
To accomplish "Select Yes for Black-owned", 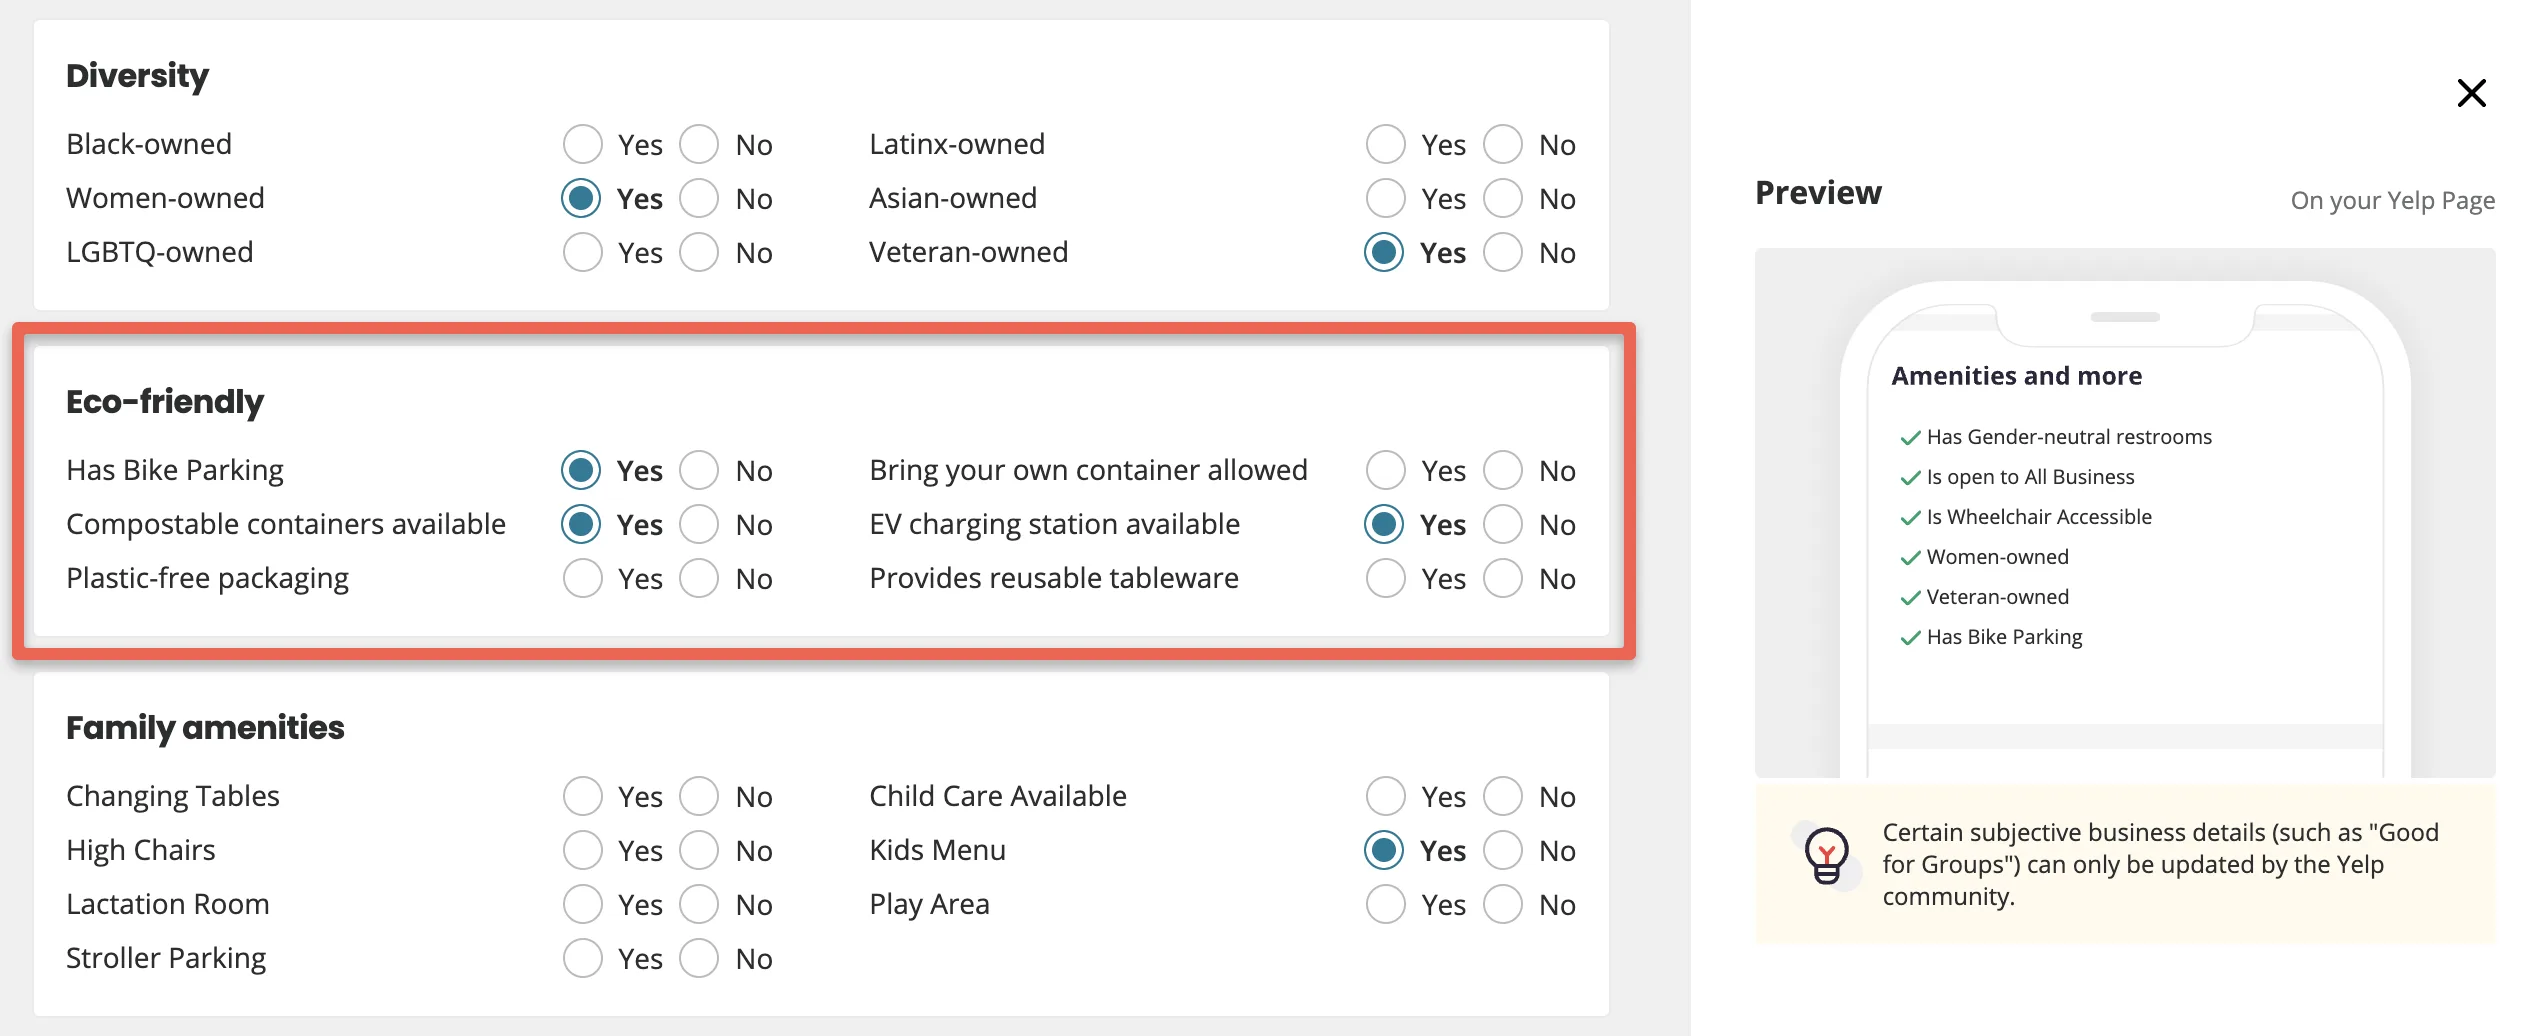I will [x=582, y=144].
